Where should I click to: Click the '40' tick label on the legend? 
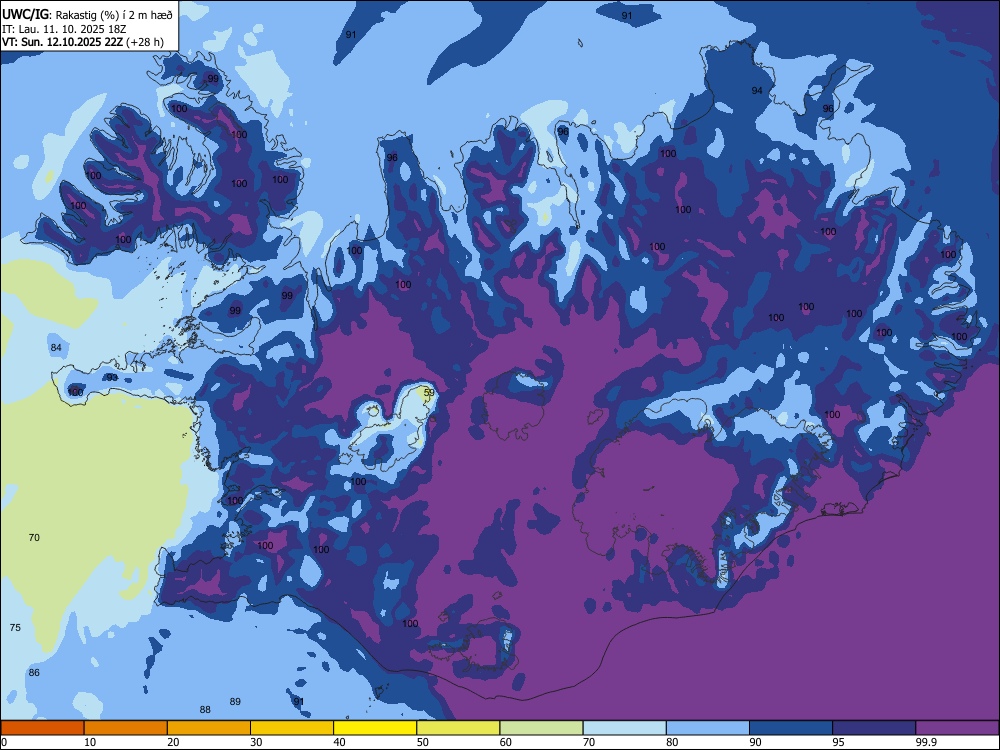pos(339,742)
